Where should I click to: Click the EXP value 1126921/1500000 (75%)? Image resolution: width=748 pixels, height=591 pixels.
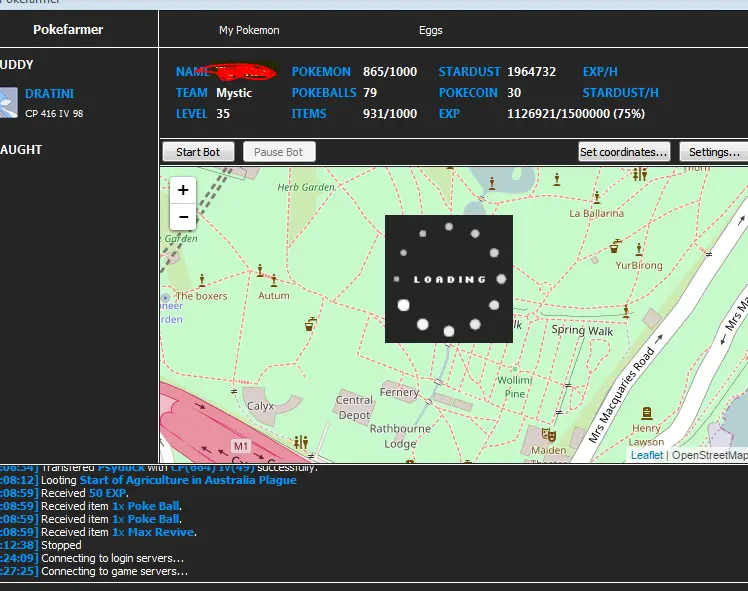coord(576,114)
